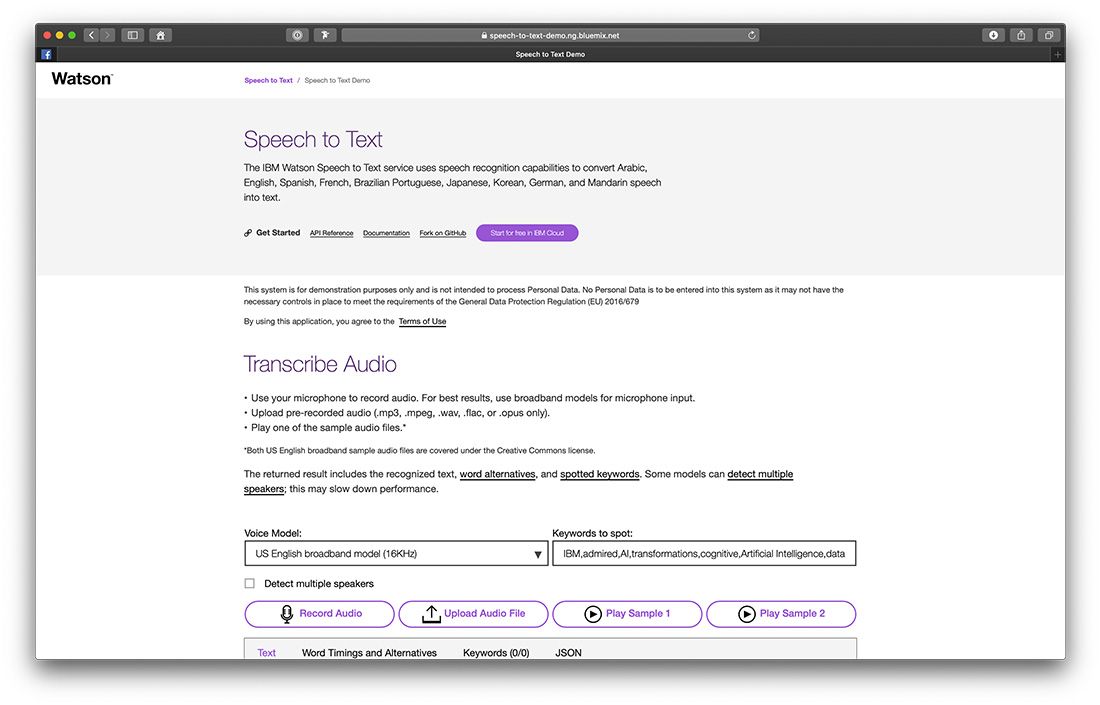Open the home page icon
This screenshot has height=705, width=1100.
(x=160, y=35)
